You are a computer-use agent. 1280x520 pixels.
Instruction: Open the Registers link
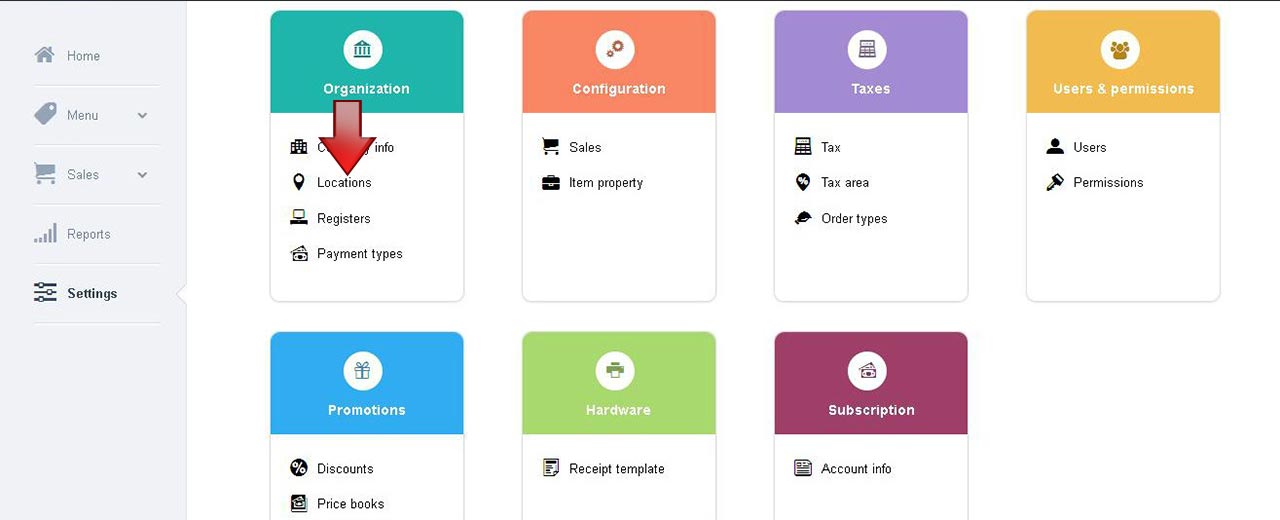coord(344,219)
